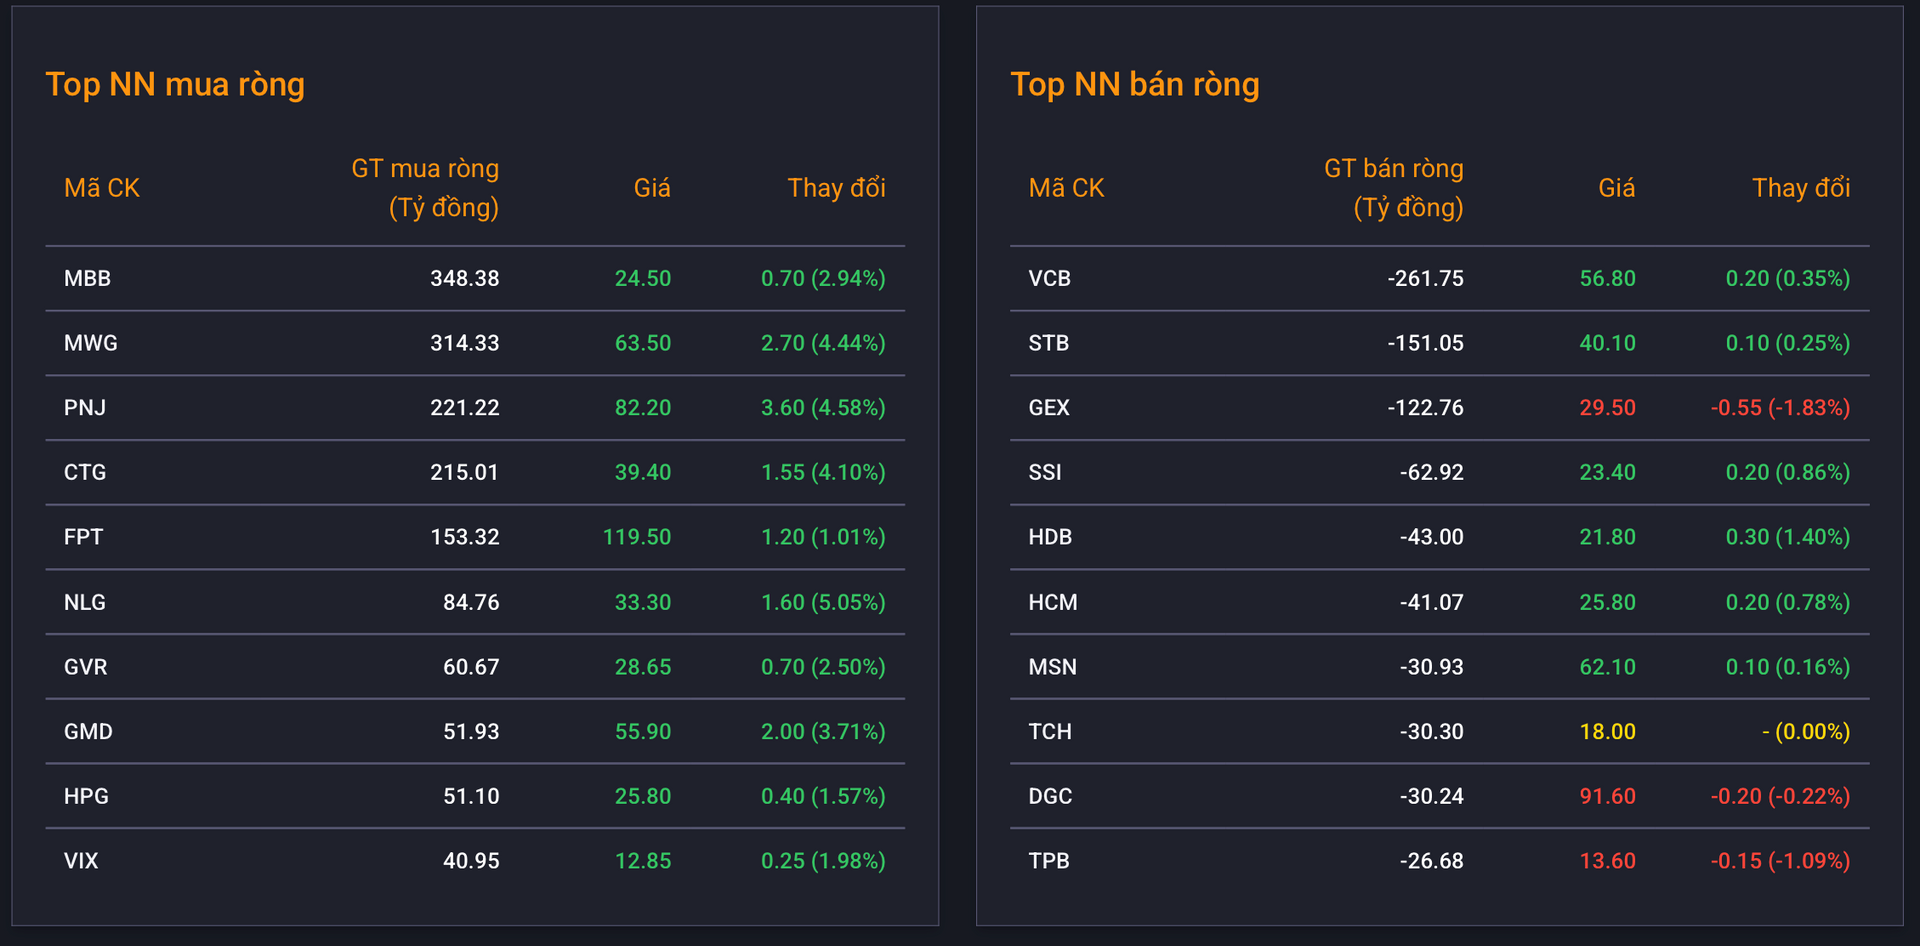Click net buy value 60.67
1920x946 pixels.
471,667
